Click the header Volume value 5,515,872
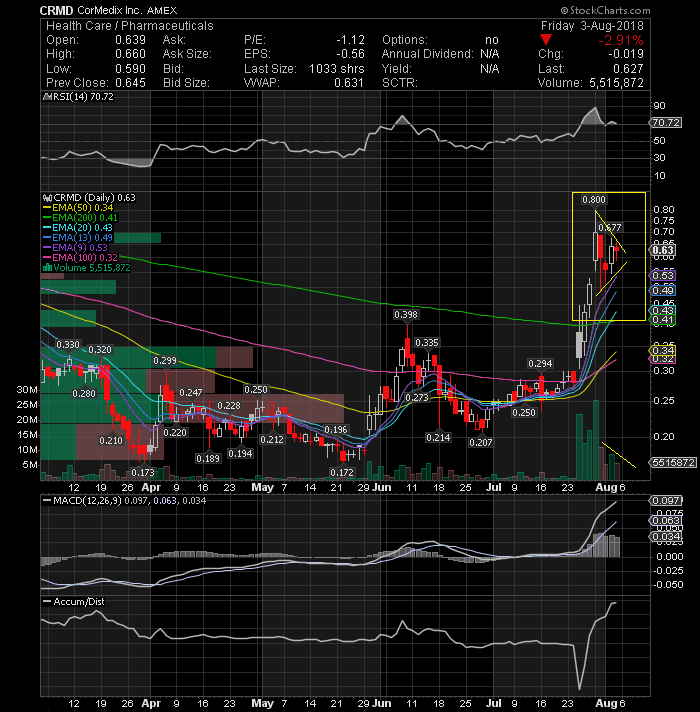This screenshot has width=700, height=712. 616,83
